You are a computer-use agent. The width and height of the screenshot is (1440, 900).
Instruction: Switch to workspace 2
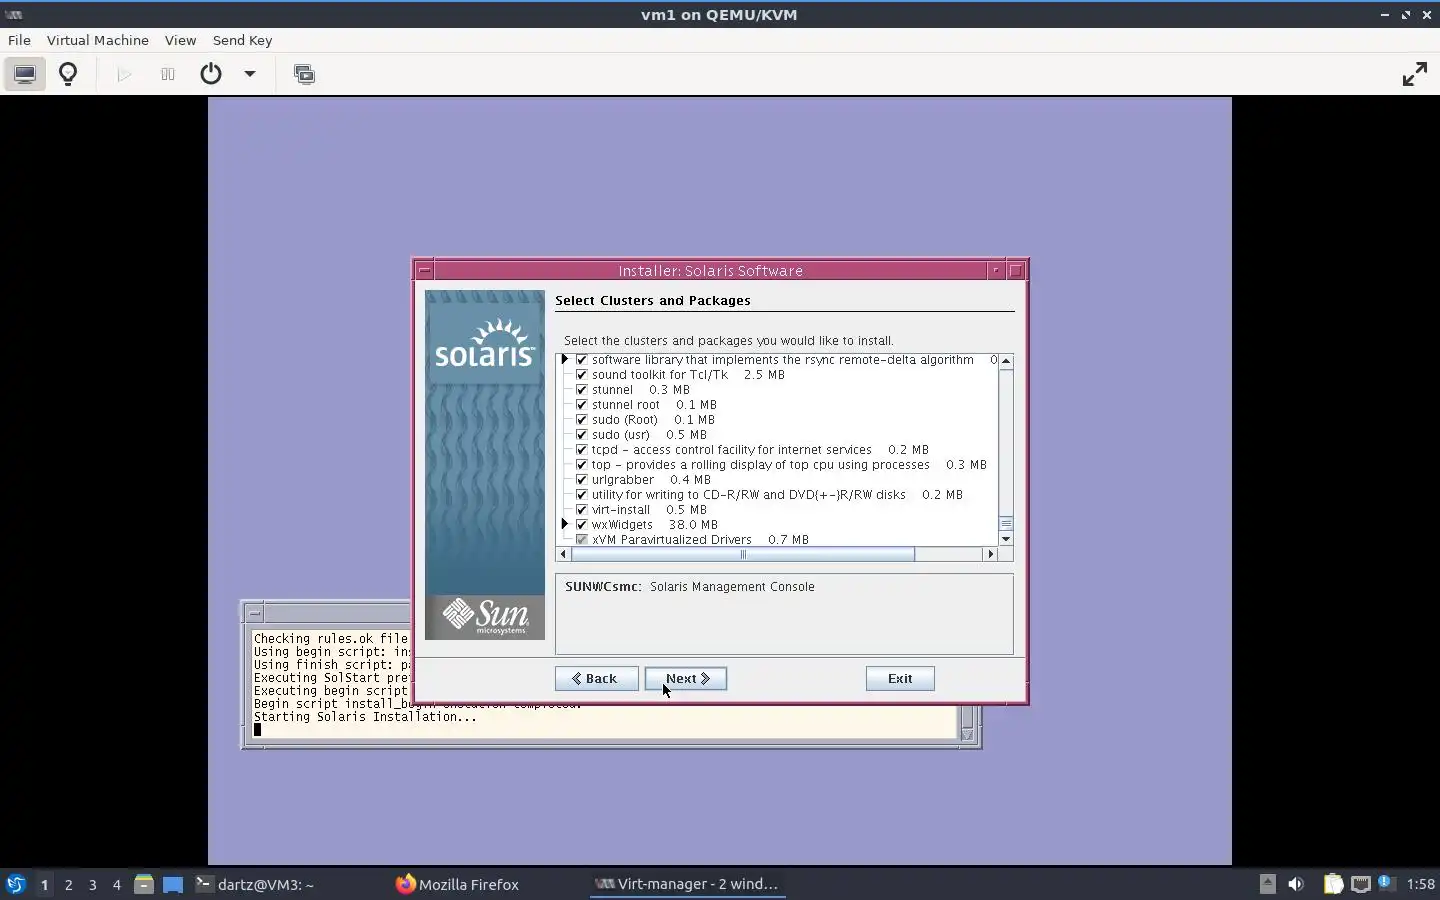click(x=68, y=884)
